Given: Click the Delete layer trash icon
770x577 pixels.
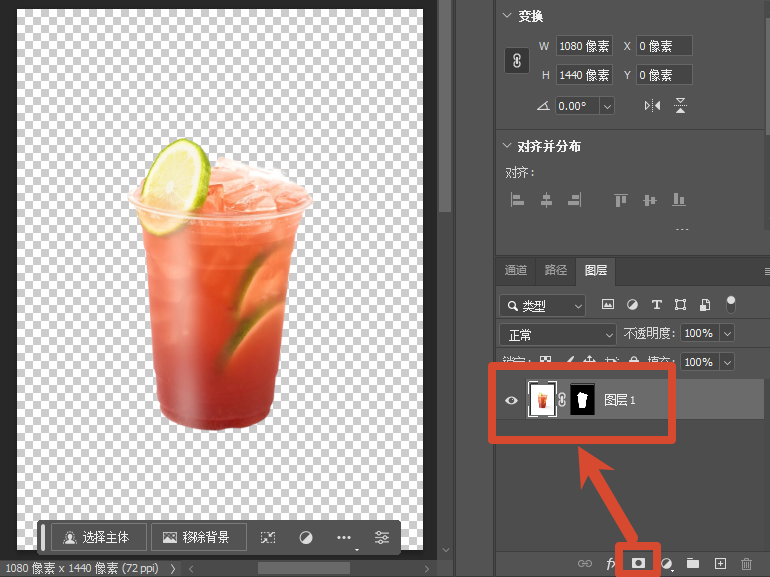Looking at the screenshot, I should click(x=746, y=563).
